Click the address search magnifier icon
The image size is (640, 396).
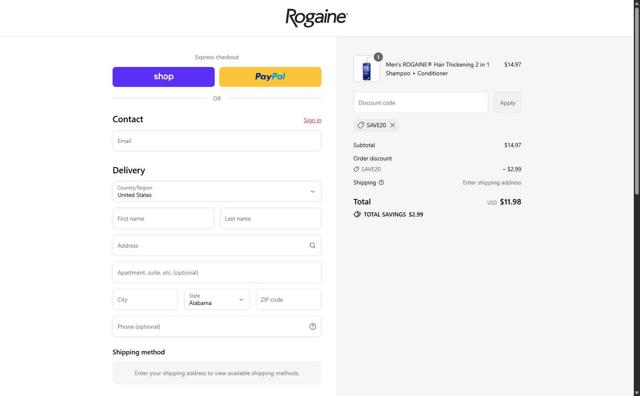click(x=312, y=246)
